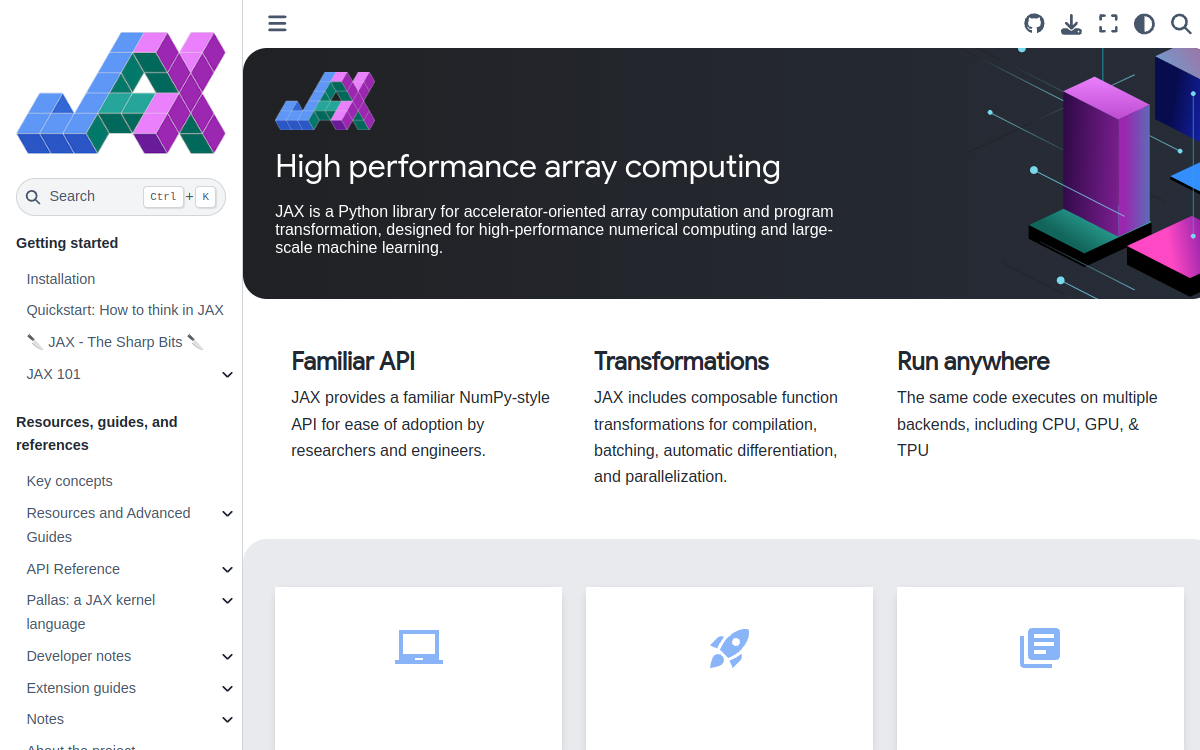The height and width of the screenshot is (750, 1200).
Task: Expand the JAX 101 chevron
Action: point(227,374)
